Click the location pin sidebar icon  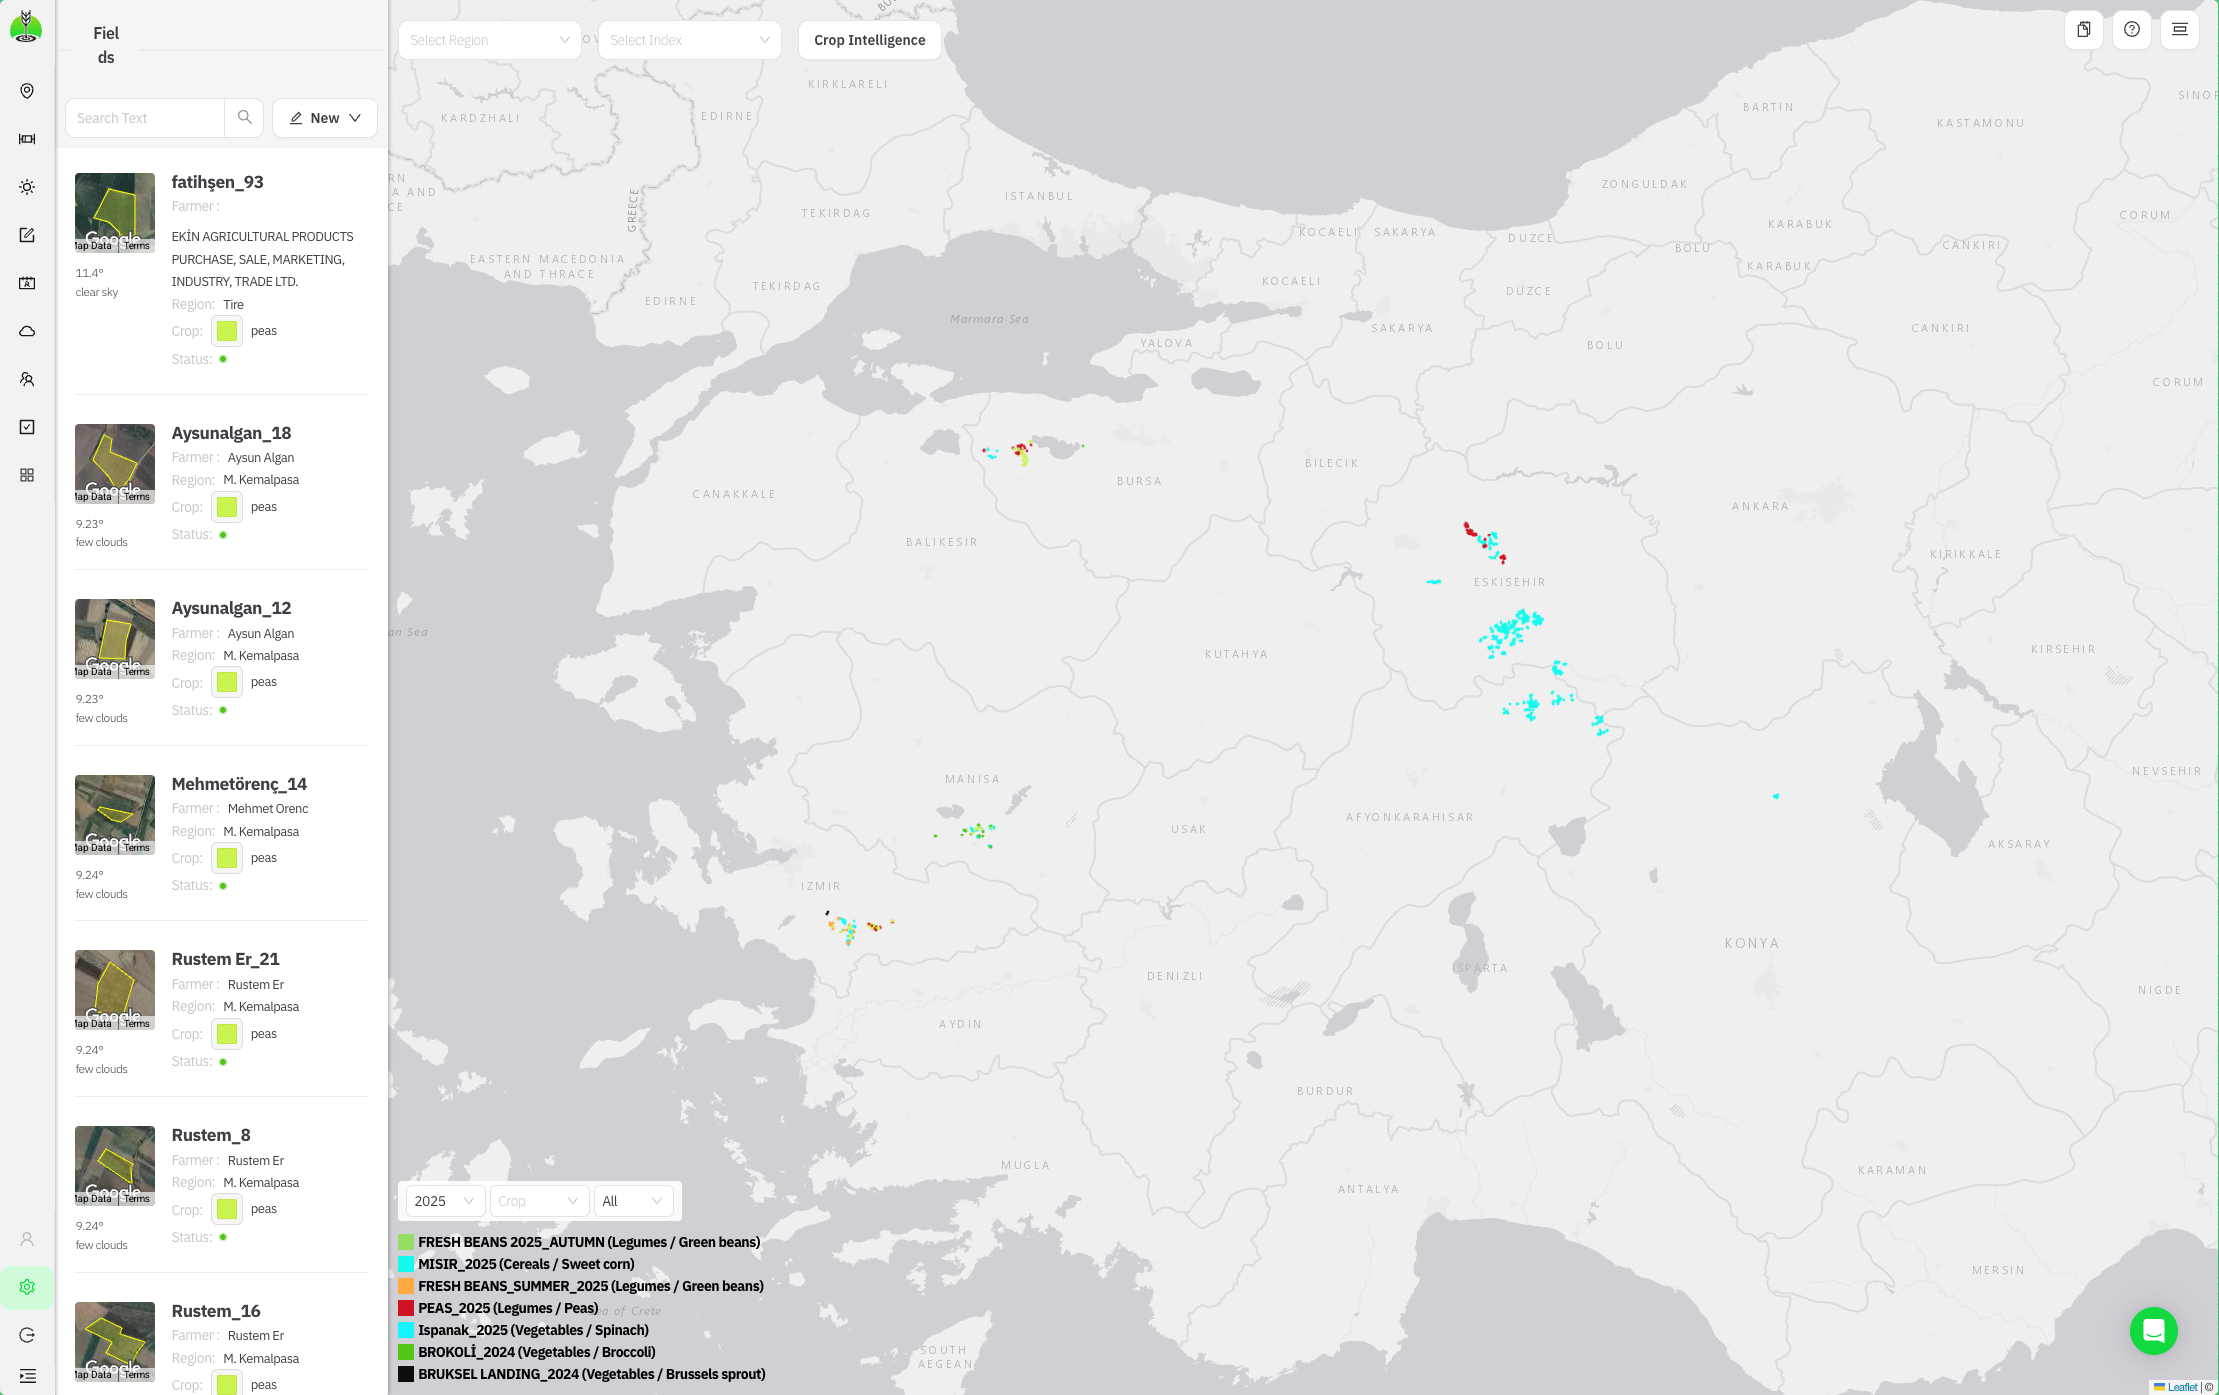[x=27, y=91]
